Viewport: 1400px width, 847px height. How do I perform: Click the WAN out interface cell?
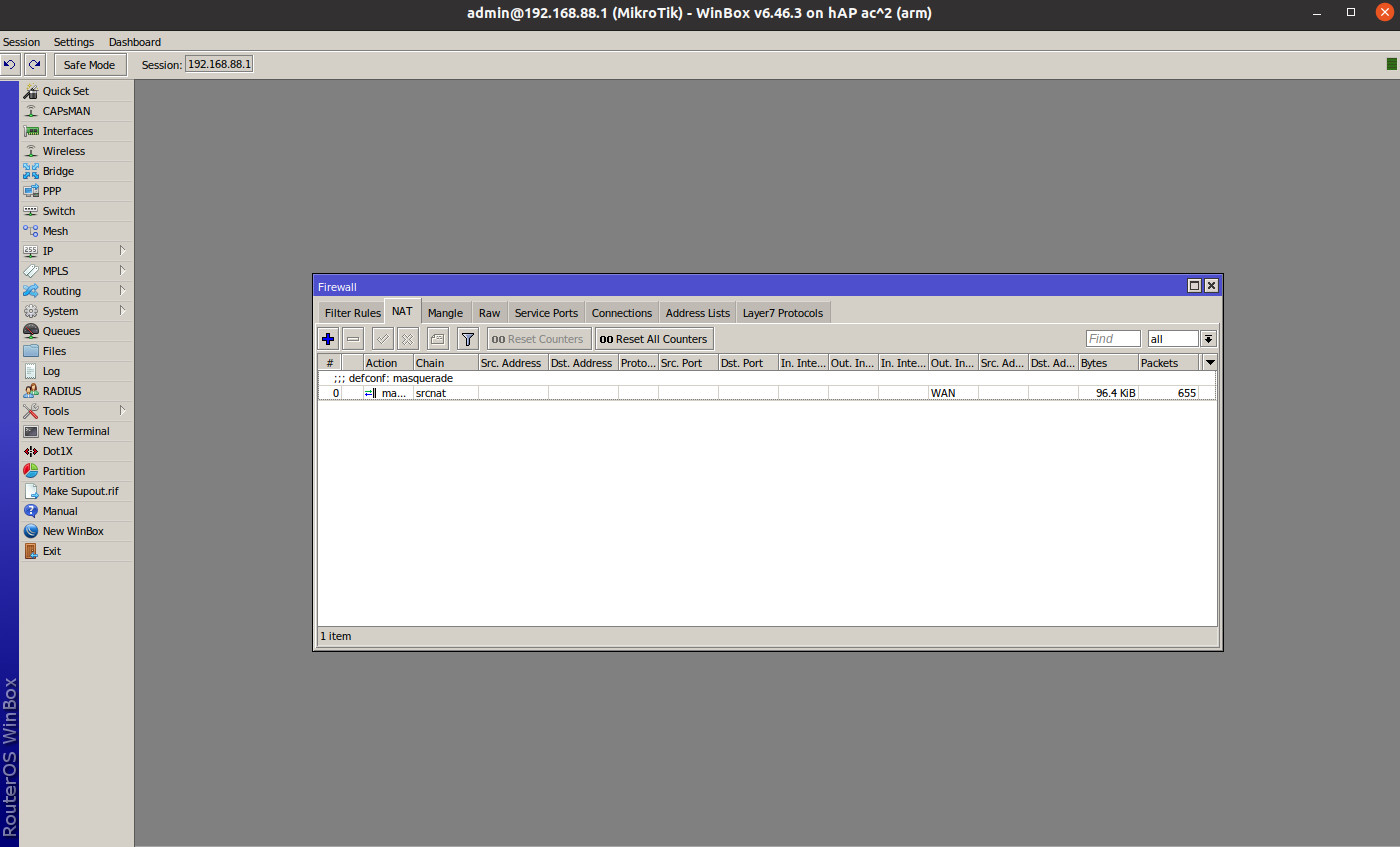953,393
